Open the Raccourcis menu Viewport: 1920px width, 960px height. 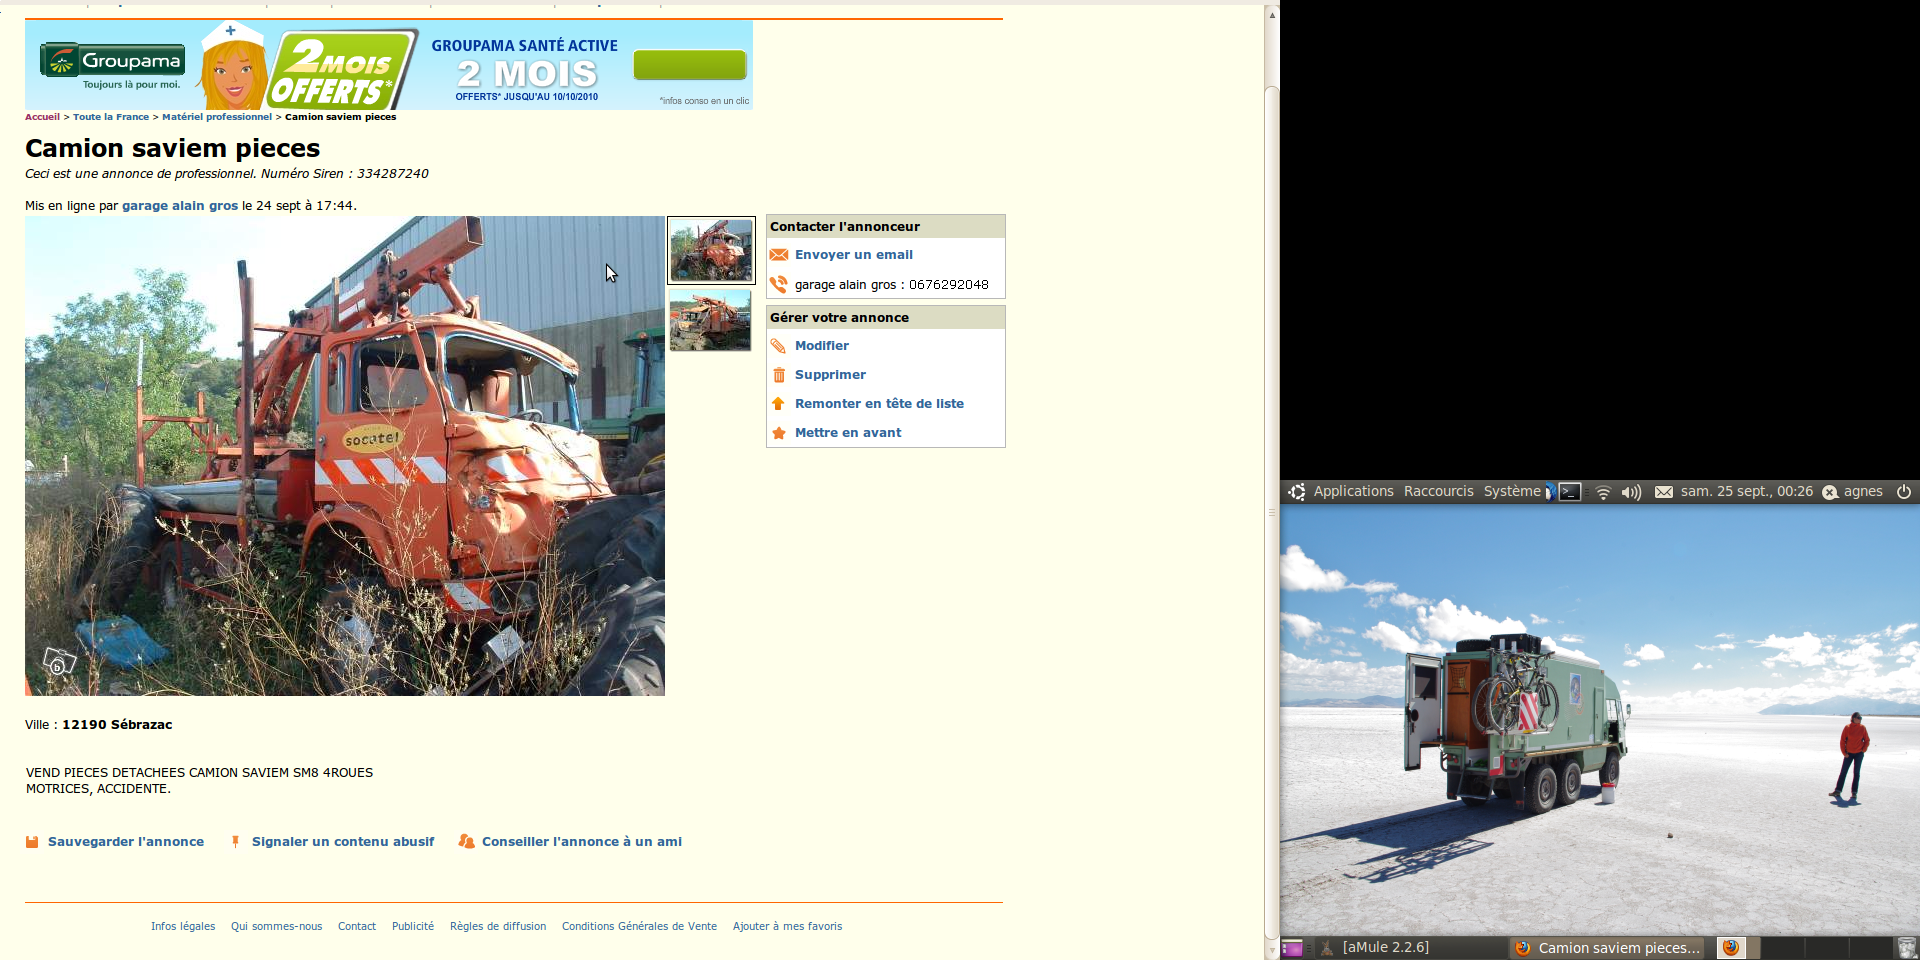click(x=1438, y=491)
